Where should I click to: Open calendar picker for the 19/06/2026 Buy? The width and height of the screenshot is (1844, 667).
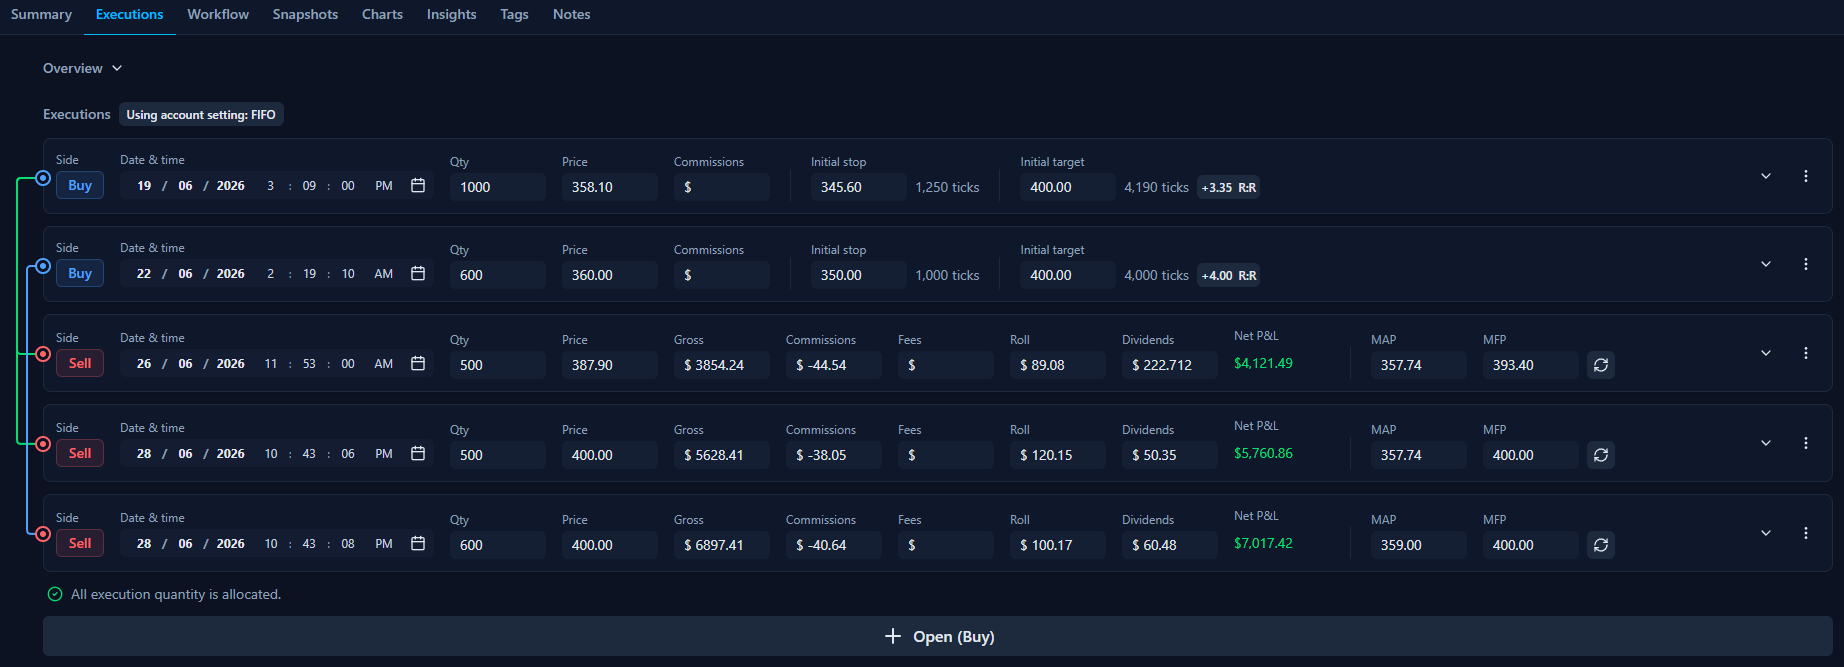click(418, 185)
